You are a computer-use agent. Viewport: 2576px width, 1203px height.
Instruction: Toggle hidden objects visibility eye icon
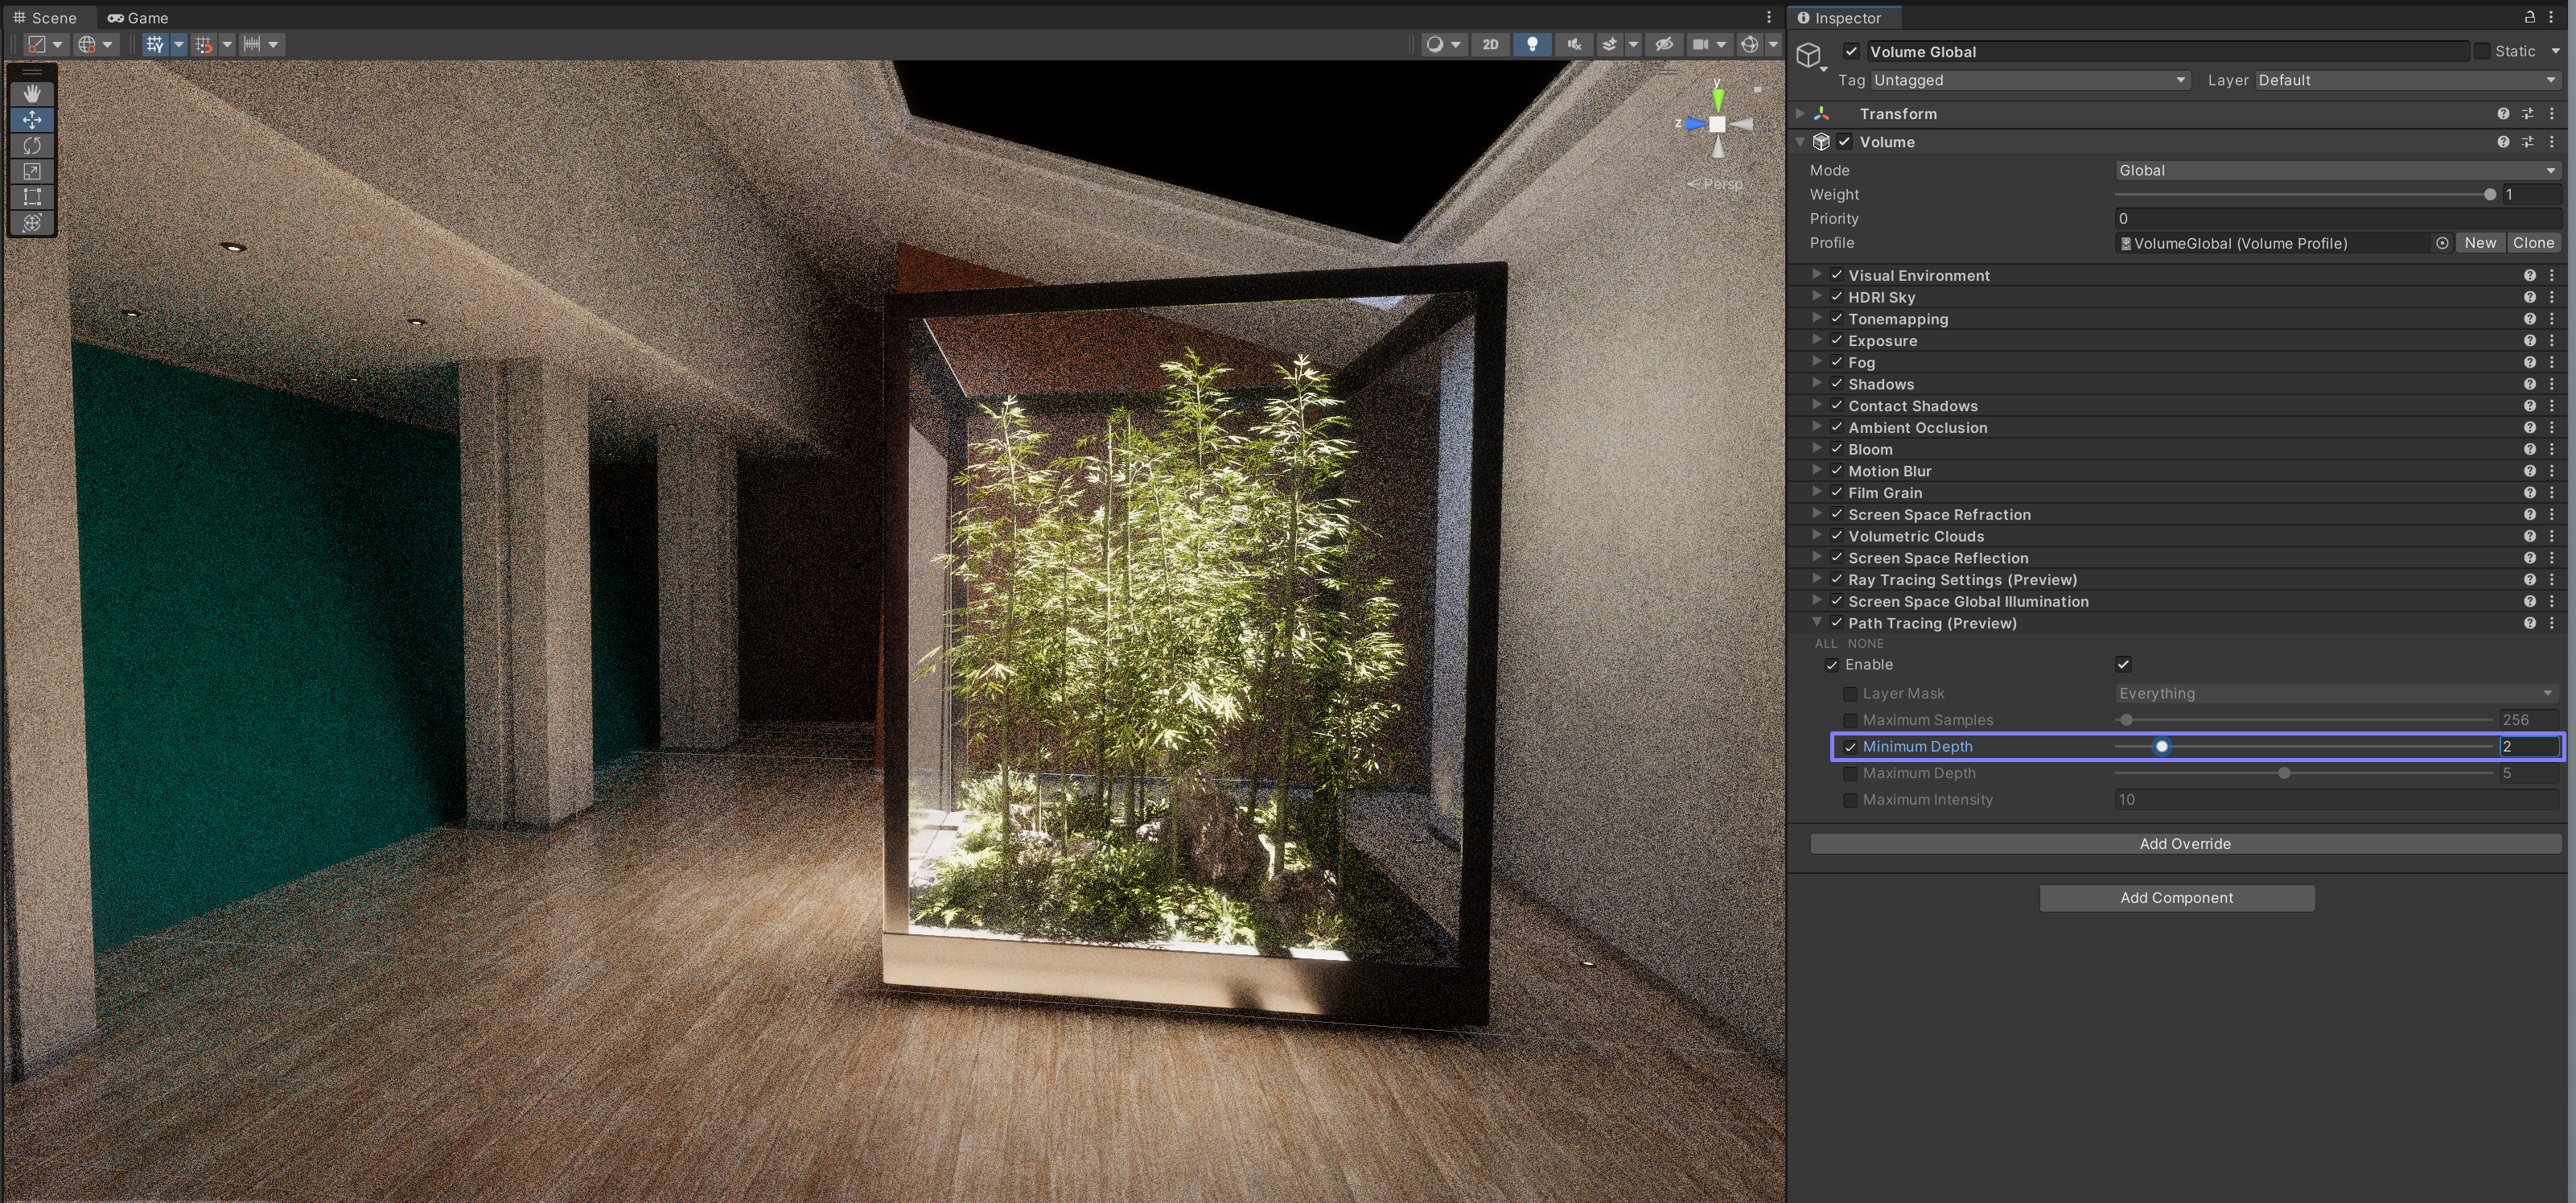(1664, 44)
